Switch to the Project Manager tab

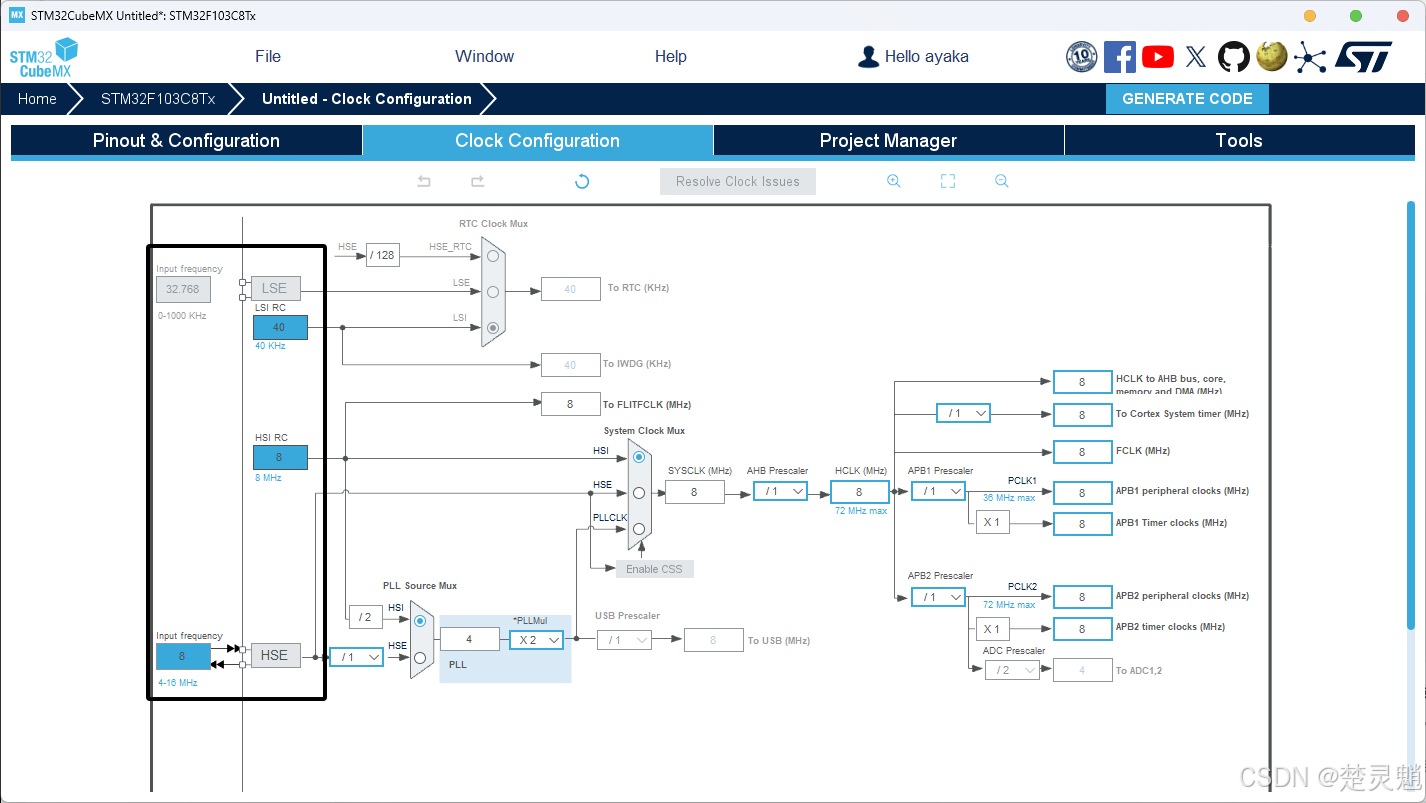[889, 141]
